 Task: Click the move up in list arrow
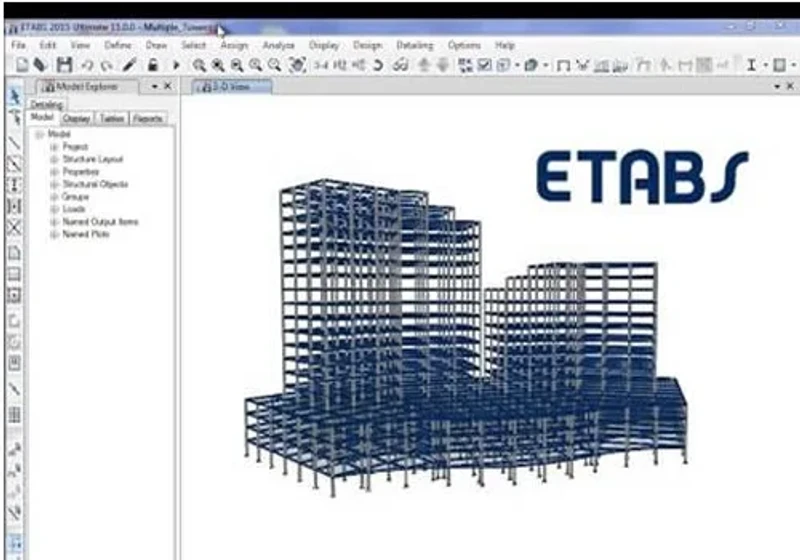(x=424, y=65)
